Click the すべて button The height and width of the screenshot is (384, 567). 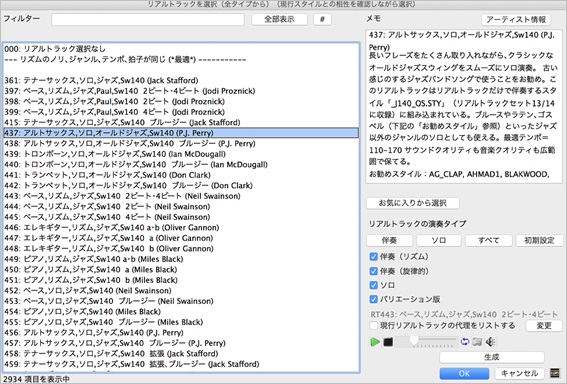pyautogui.click(x=489, y=240)
